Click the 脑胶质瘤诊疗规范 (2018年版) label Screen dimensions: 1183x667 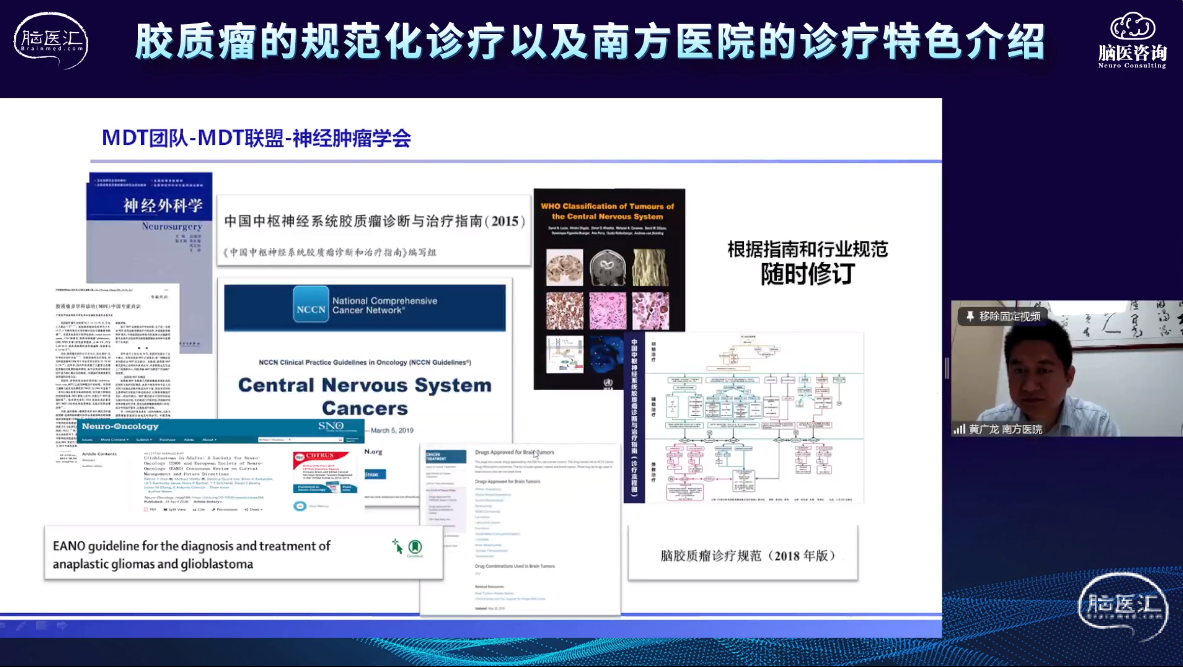[748, 555]
